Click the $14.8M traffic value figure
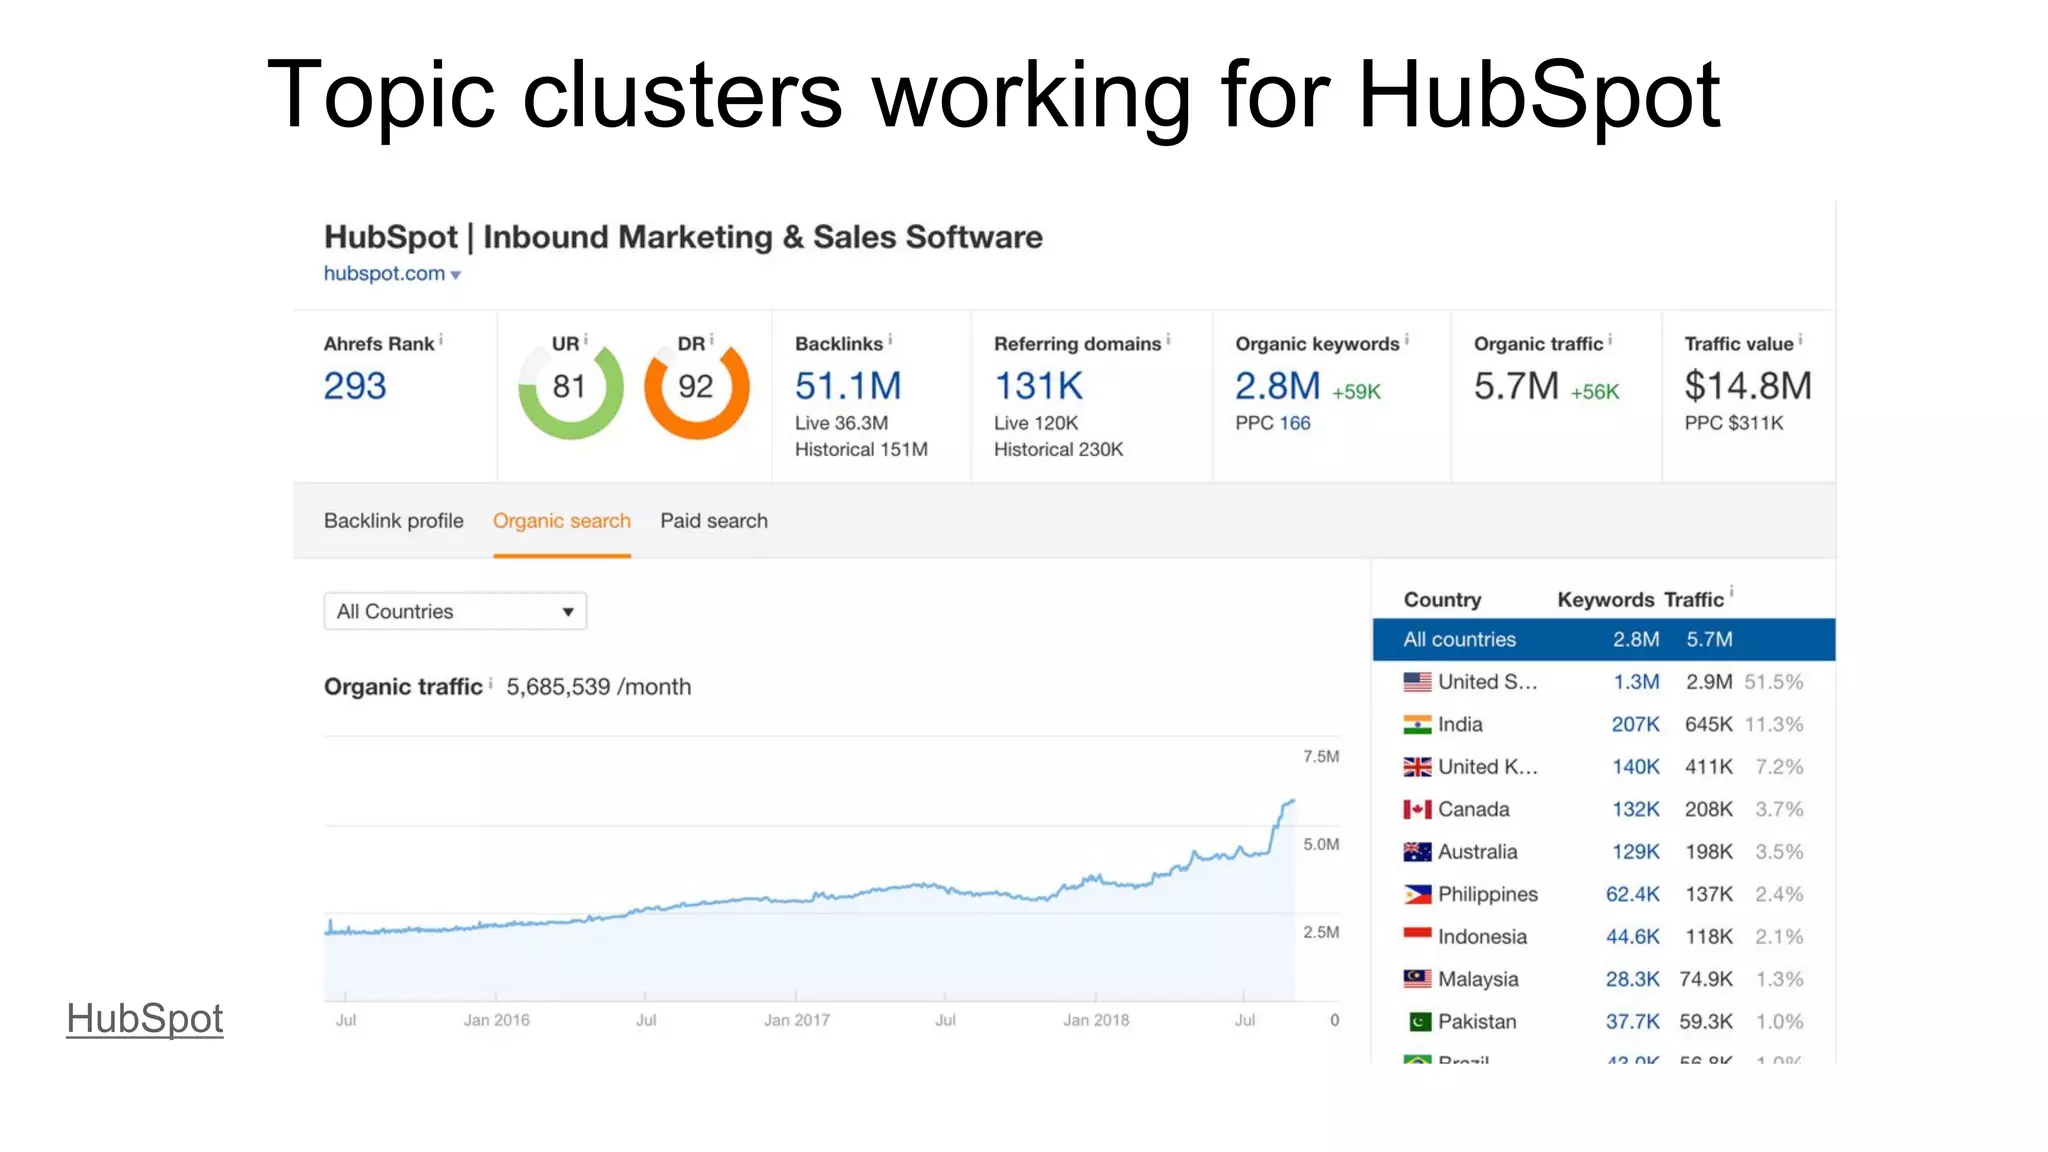The image size is (2048, 1152). 1748,386
